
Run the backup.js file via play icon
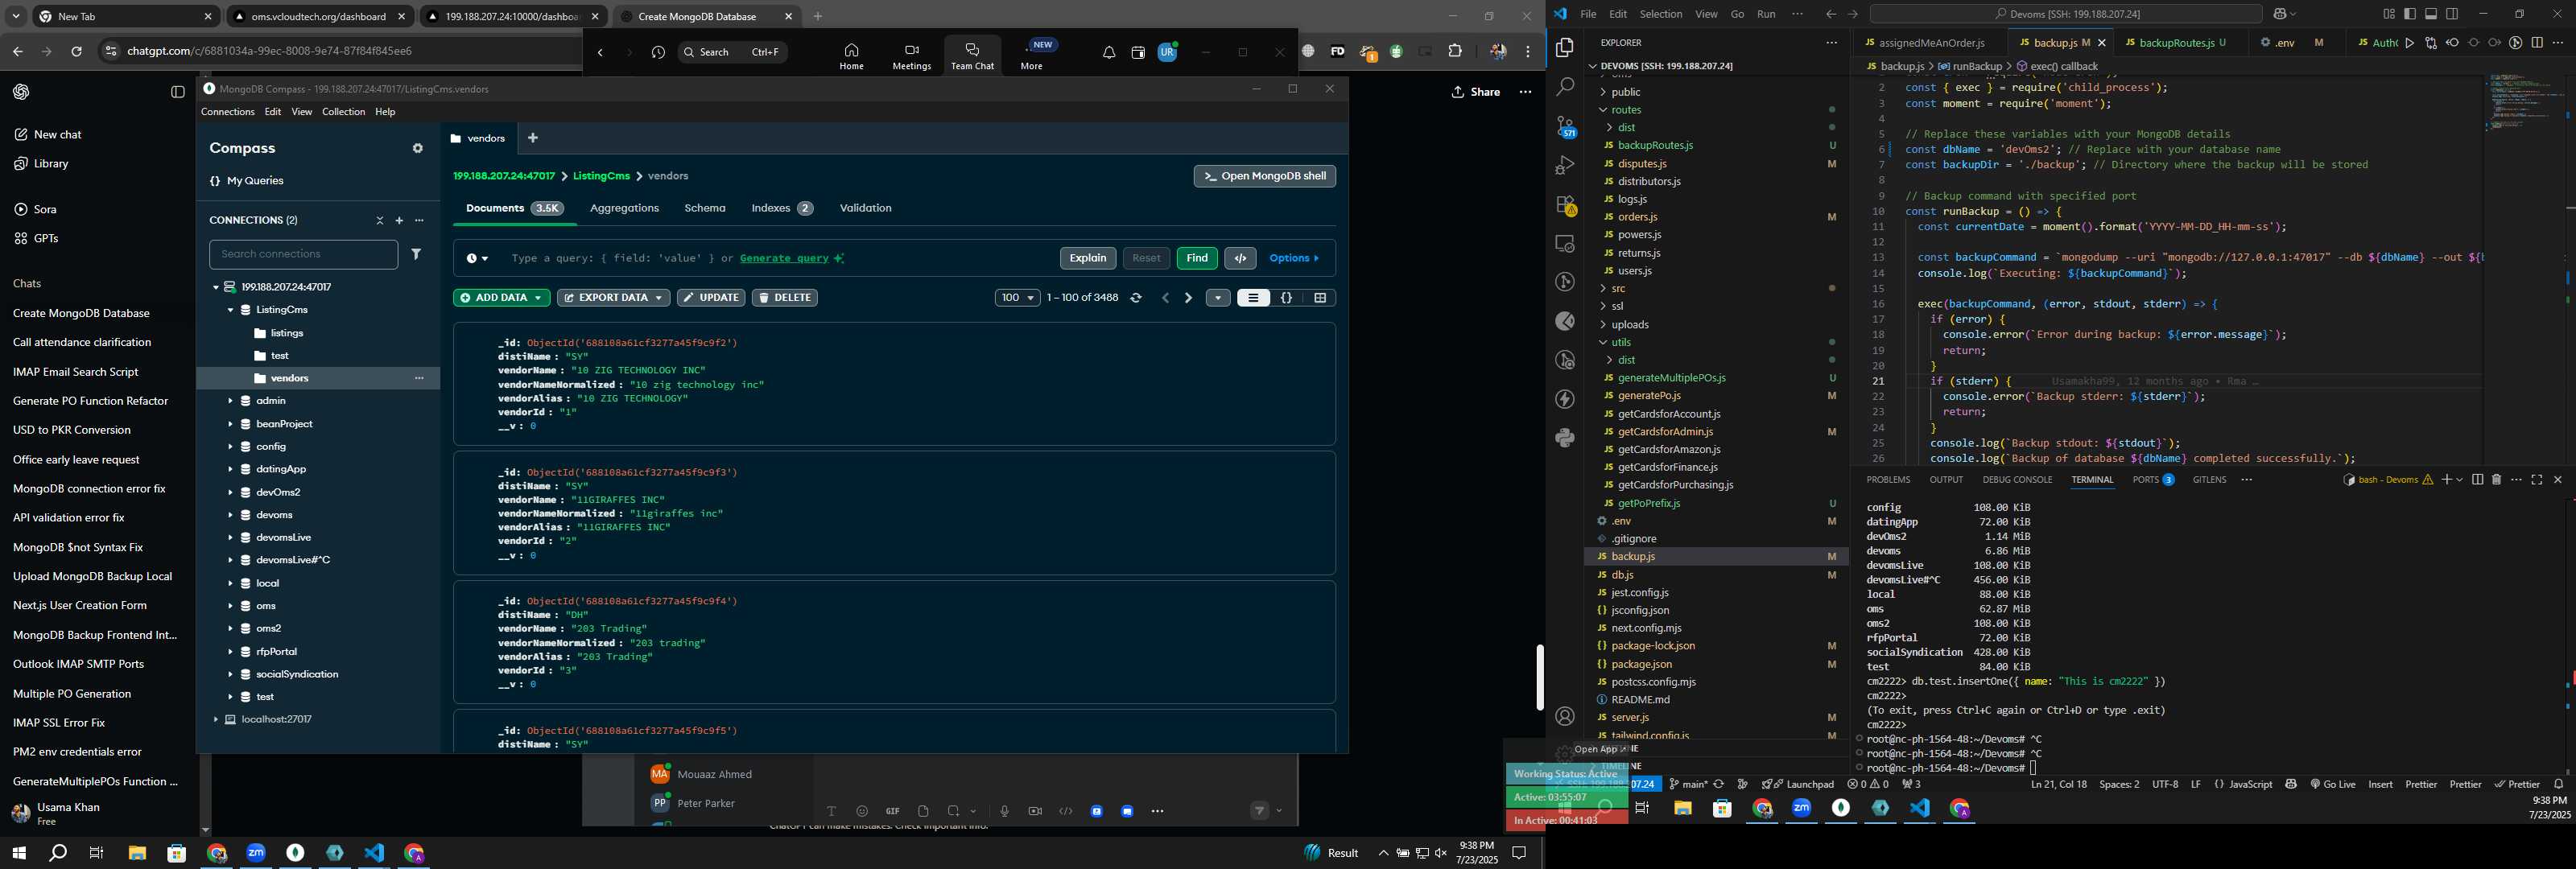click(x=2409, y=43)
